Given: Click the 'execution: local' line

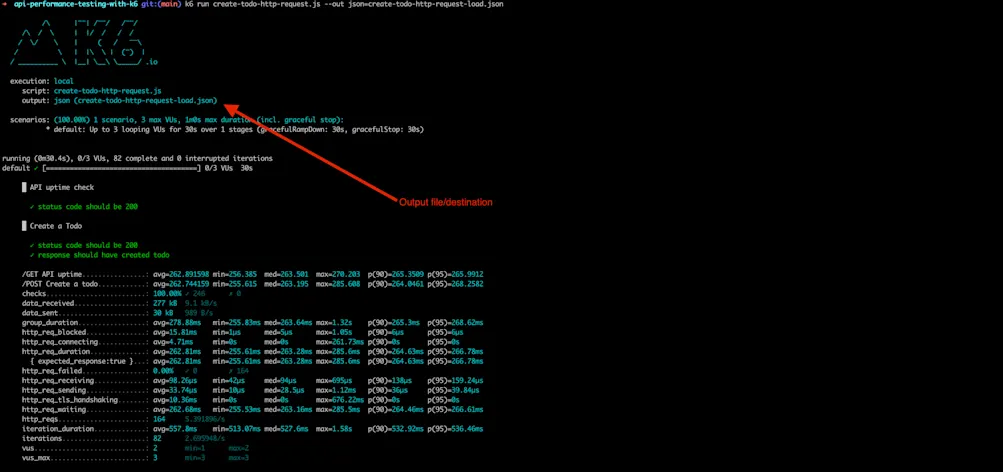Looking at the screenshot, I should 42,81.
